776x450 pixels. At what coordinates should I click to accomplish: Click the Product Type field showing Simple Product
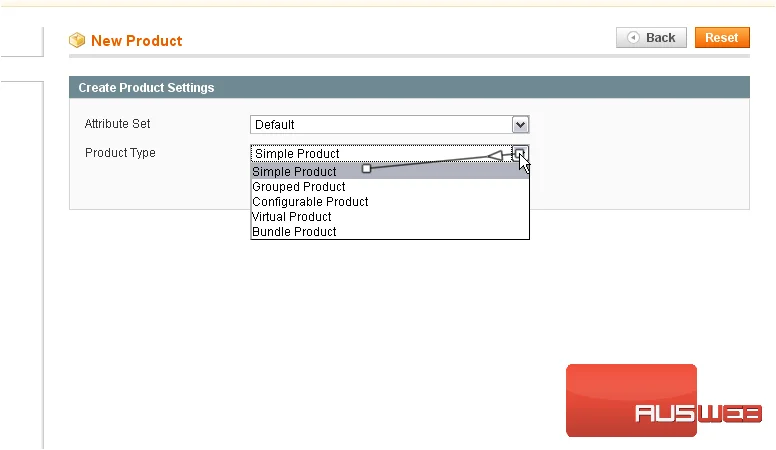(381, 153)
